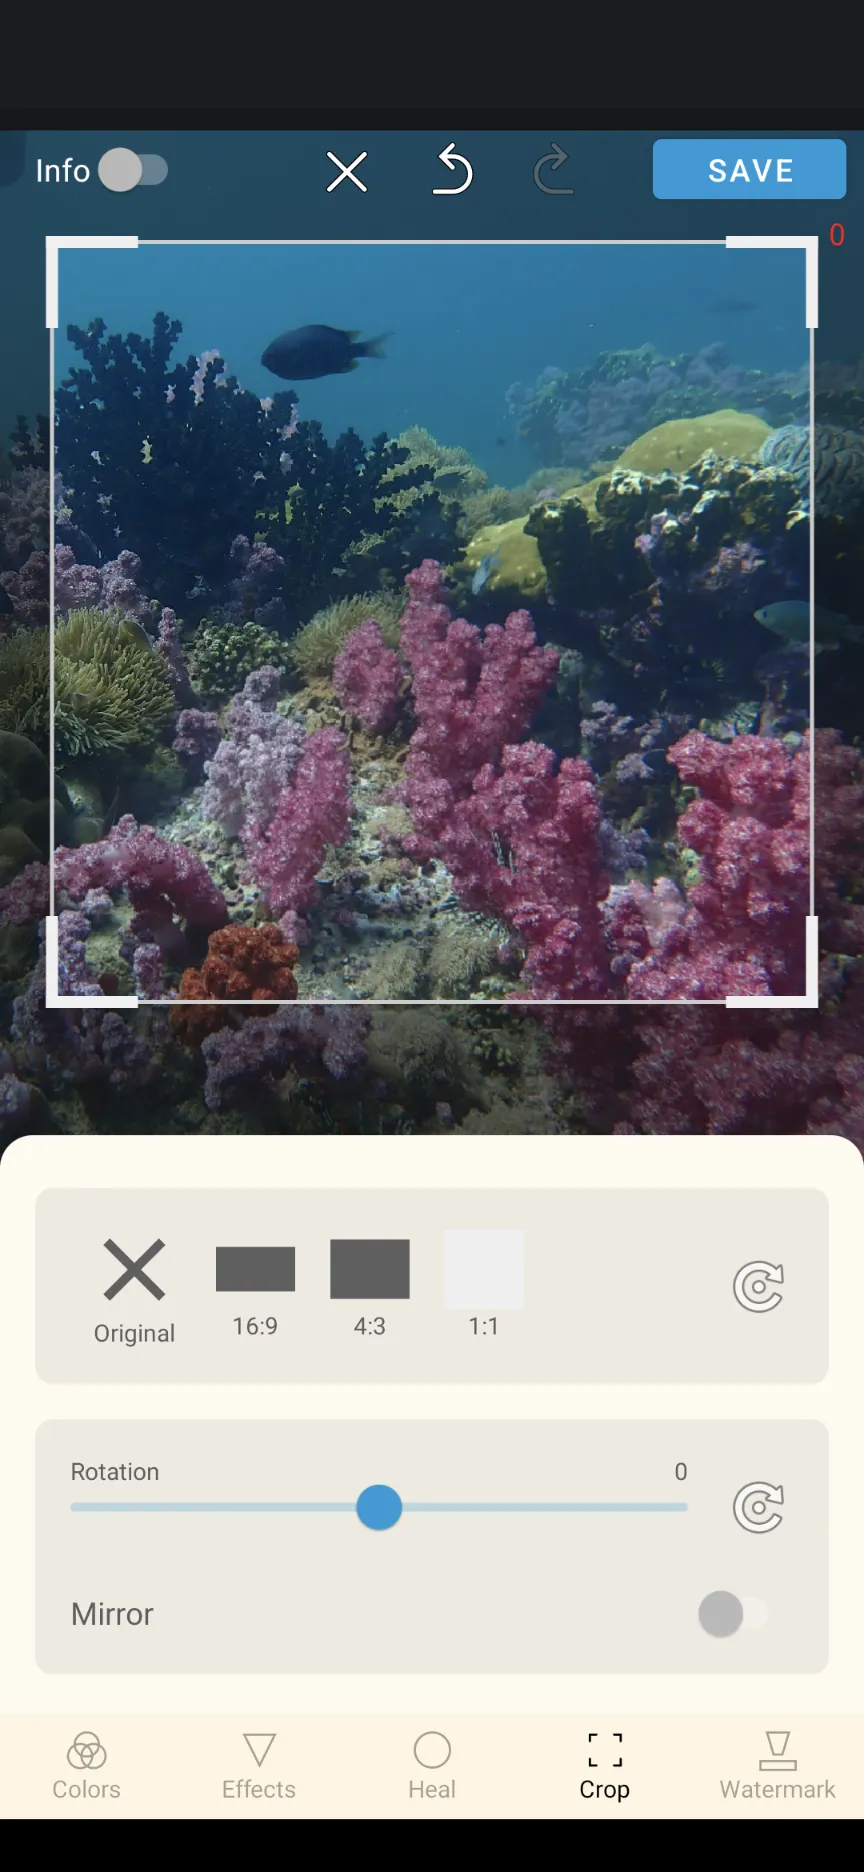Undo the last edit
864x1872 pixels.
(x=453, y=169)
